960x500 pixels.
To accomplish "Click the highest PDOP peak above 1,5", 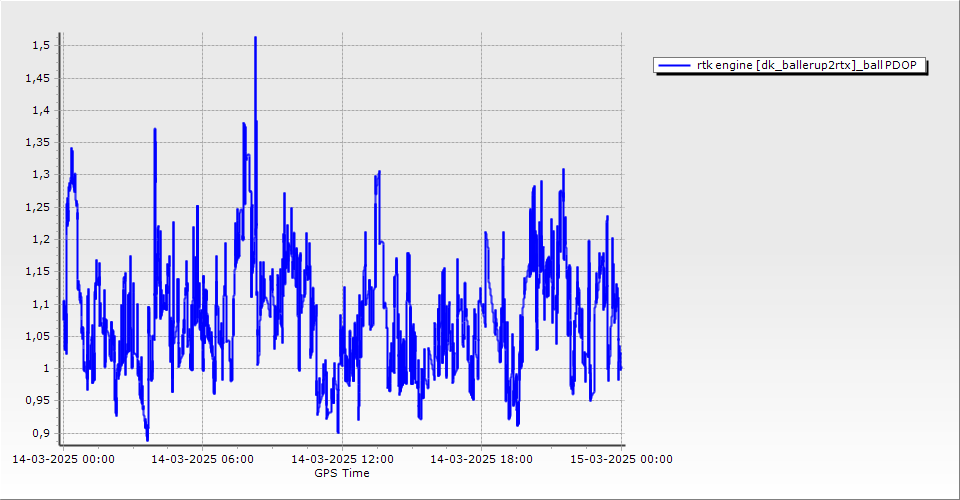I will (255, 38).
